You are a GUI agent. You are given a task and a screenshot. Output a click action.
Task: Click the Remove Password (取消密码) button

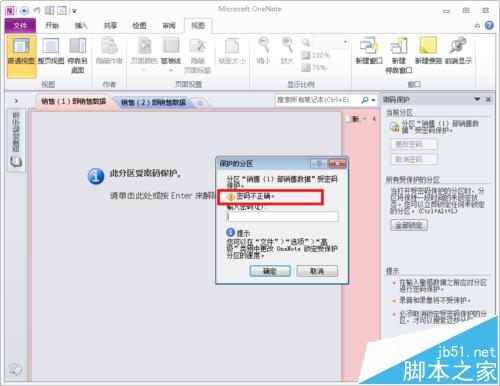(x=414, y=159)
